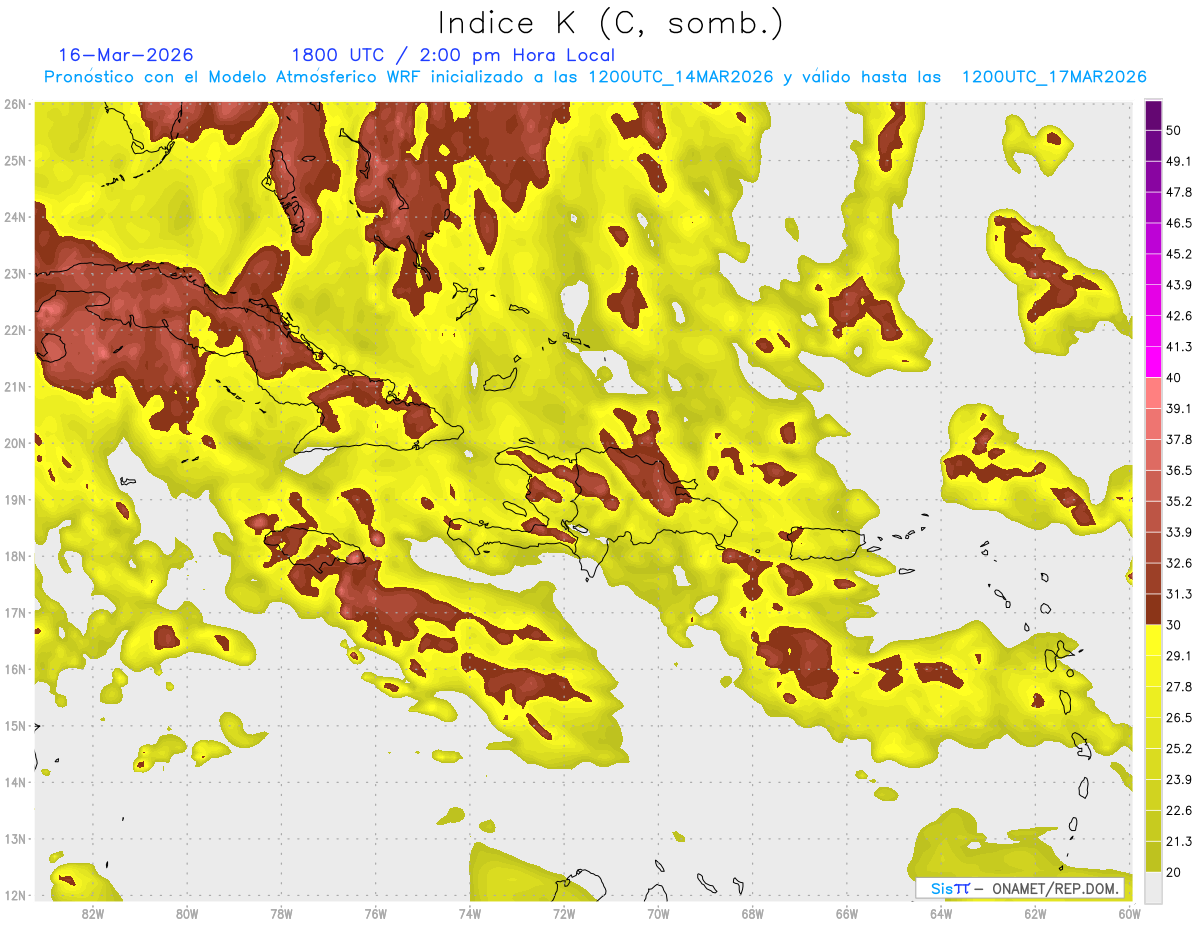Viewport: 1200px width, 927px height.
Task: Click the colorbar value '47.8'
Action: coord(1179,192)
